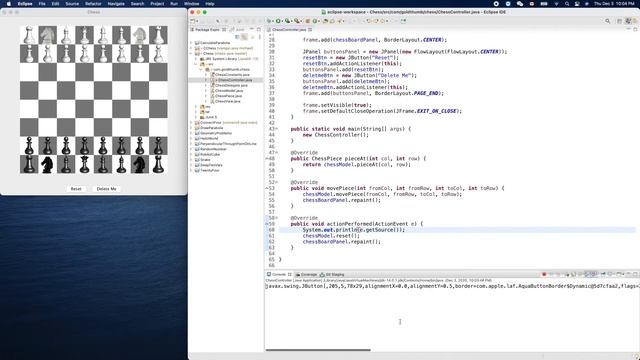Screen dimensions: 640x360
Task: Open the Refactor menu
Action: click(x=93, y=4)
